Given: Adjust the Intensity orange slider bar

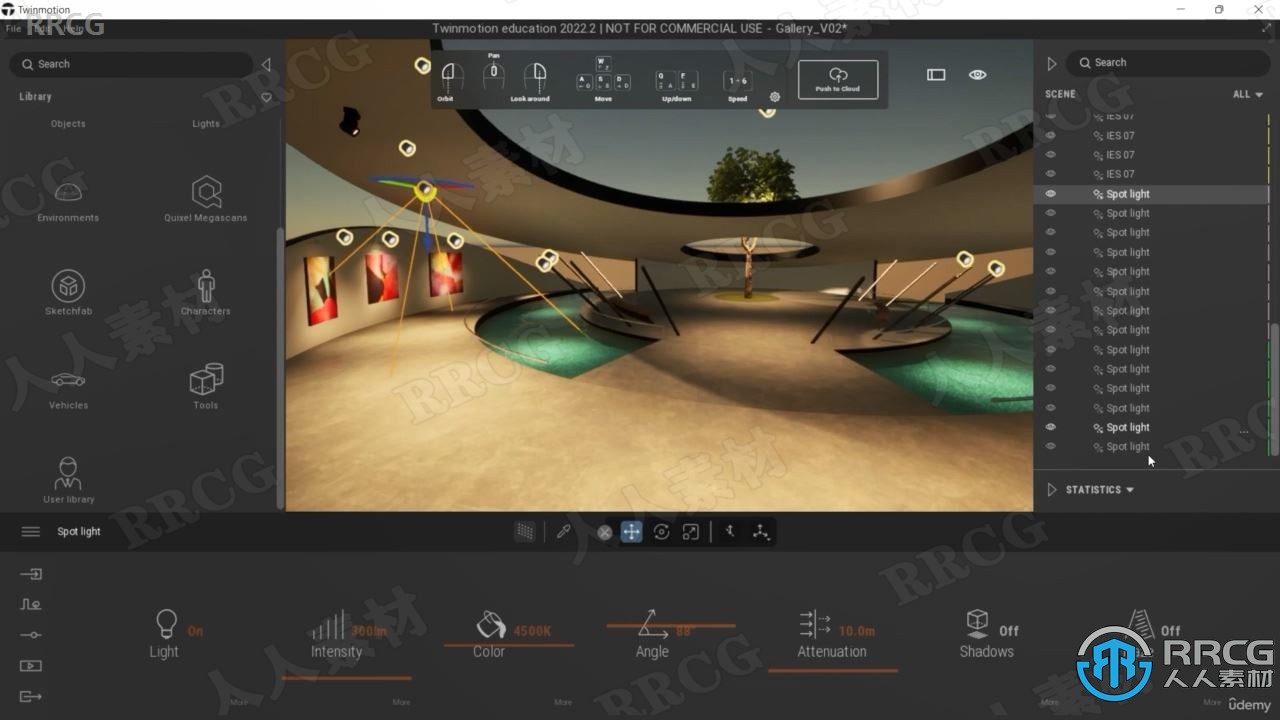Looking at the screenshot, I should click(346, 677).
